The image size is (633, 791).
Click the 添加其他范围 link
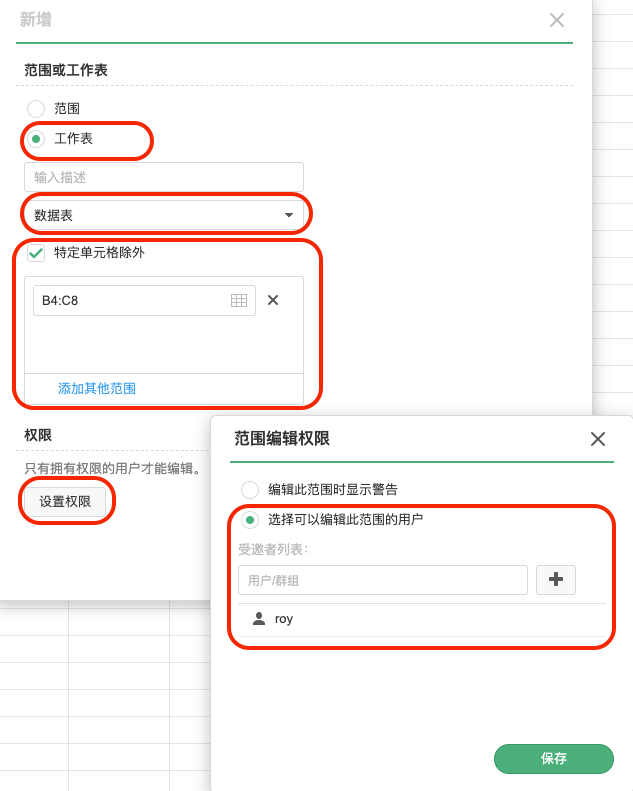97,388
